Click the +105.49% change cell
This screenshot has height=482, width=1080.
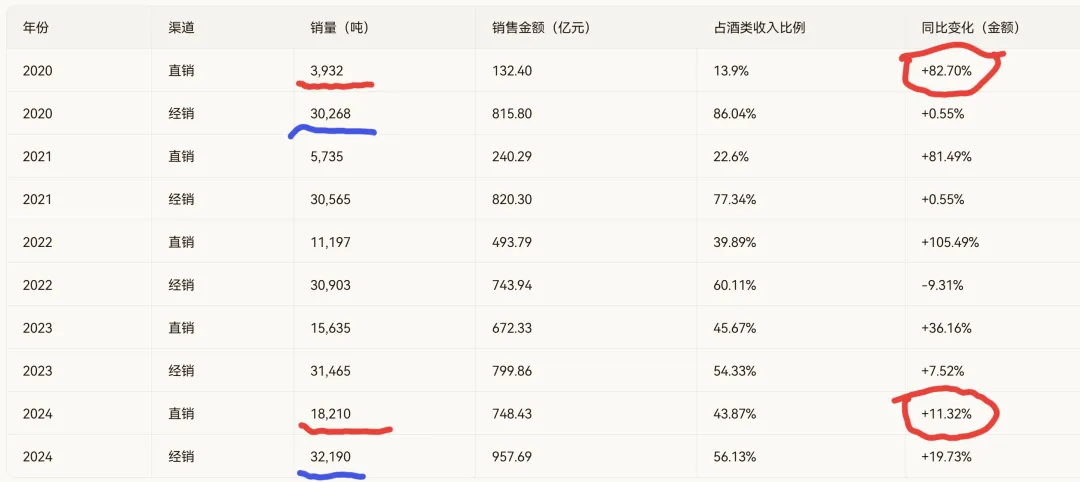(x=950, y=242)
